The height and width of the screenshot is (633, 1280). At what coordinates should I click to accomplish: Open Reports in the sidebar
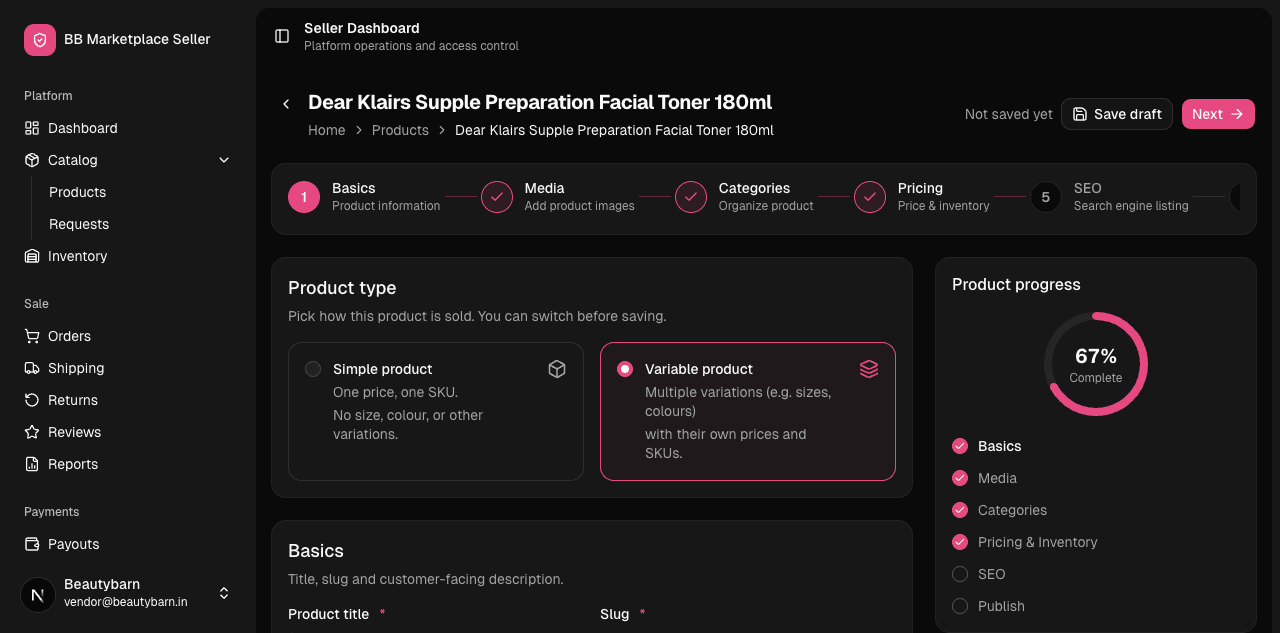click(x=128, y=464)
